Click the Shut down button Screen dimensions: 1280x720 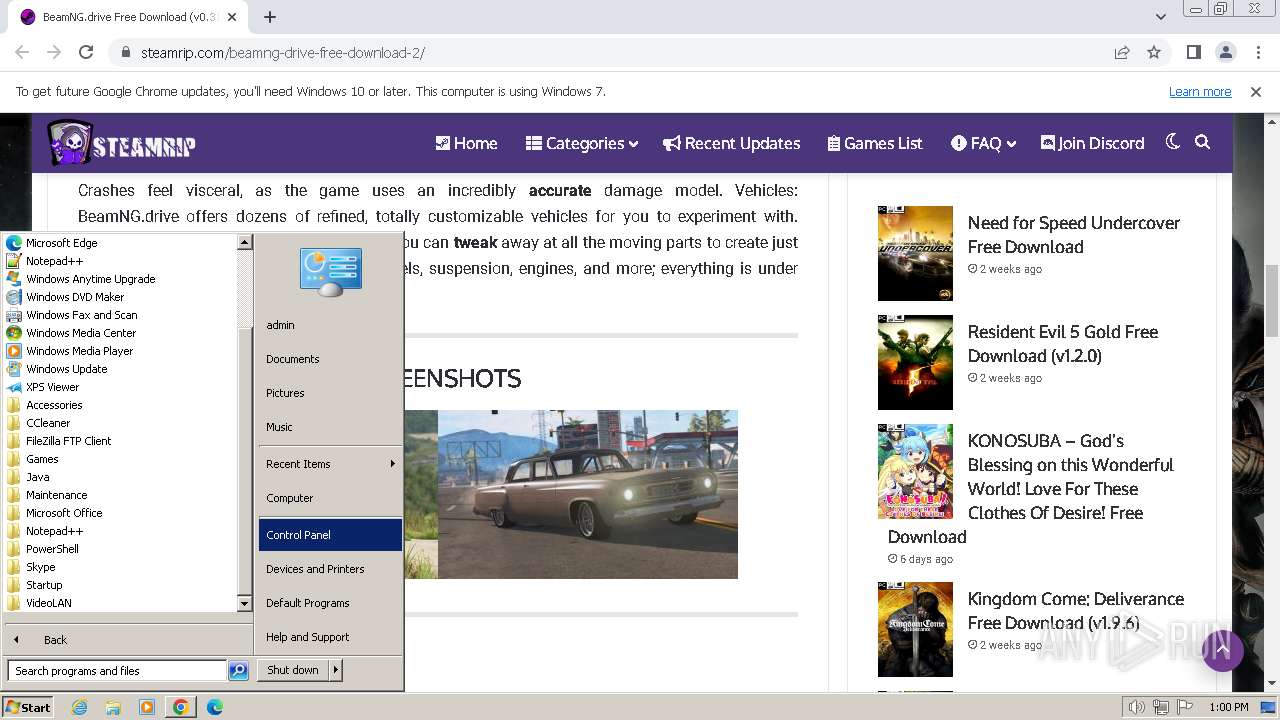pyautogui.click(x=293, y=670)
